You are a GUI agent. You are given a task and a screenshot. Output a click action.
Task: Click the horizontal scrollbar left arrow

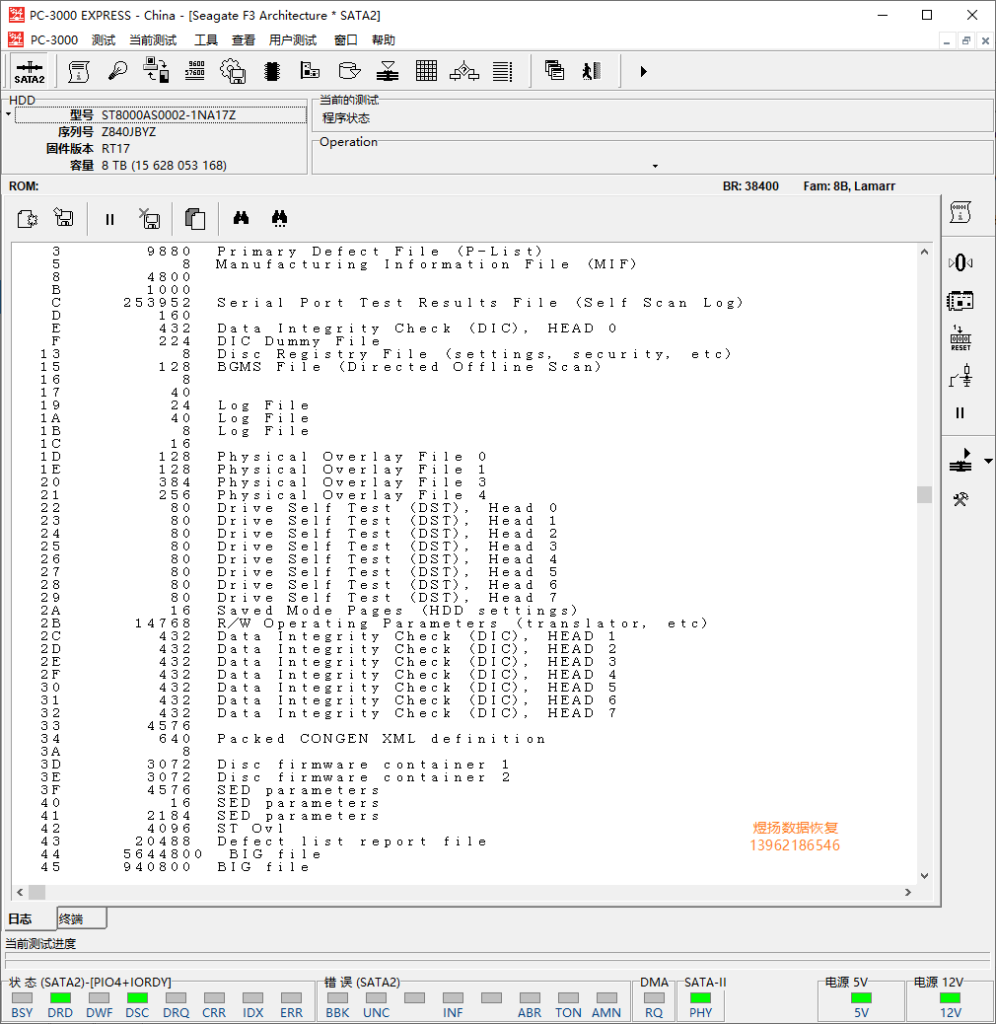[x=20, y=892]
